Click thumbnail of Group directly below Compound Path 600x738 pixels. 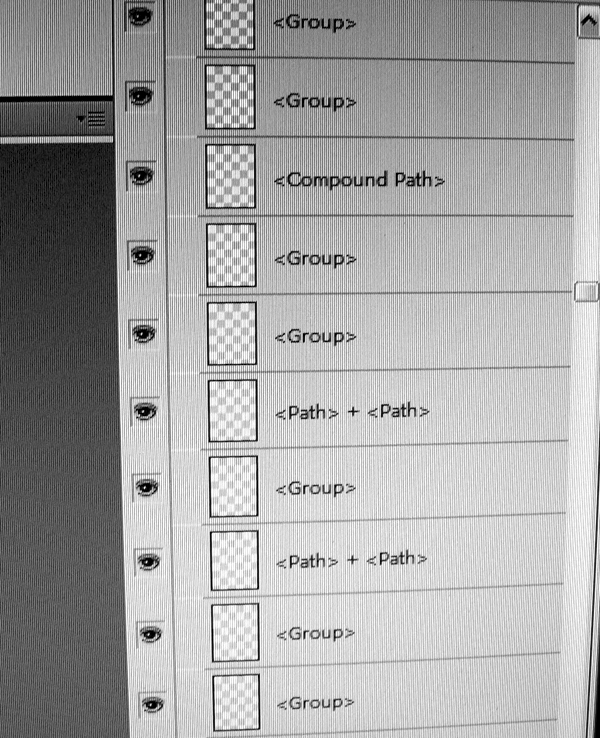(231, 255)
